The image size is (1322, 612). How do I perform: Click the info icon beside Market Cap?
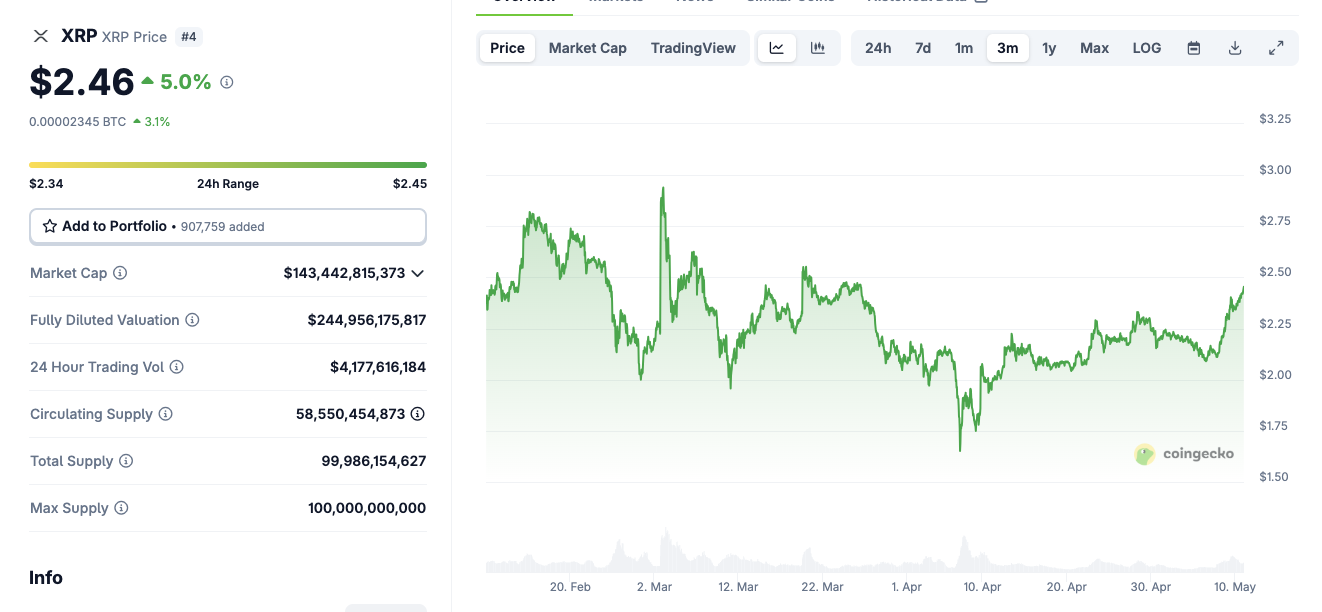[x=120, y=273]
